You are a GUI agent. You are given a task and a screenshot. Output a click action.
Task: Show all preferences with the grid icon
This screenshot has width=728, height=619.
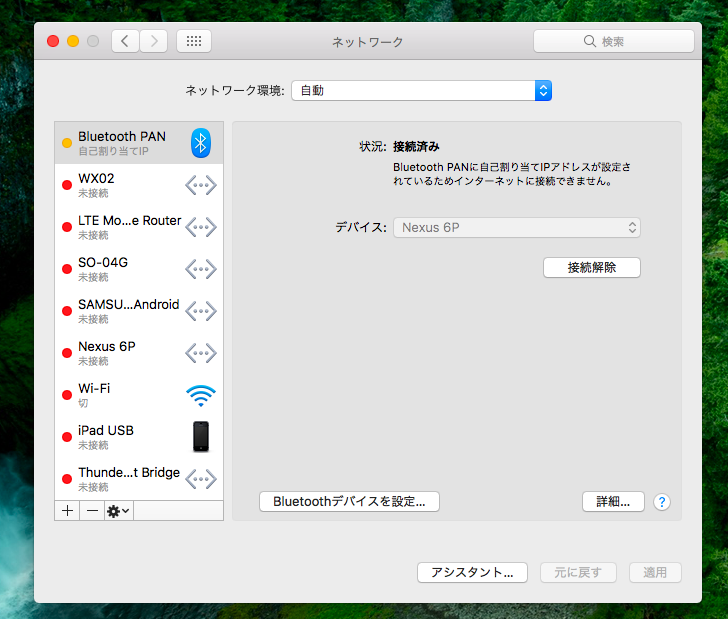194,41
